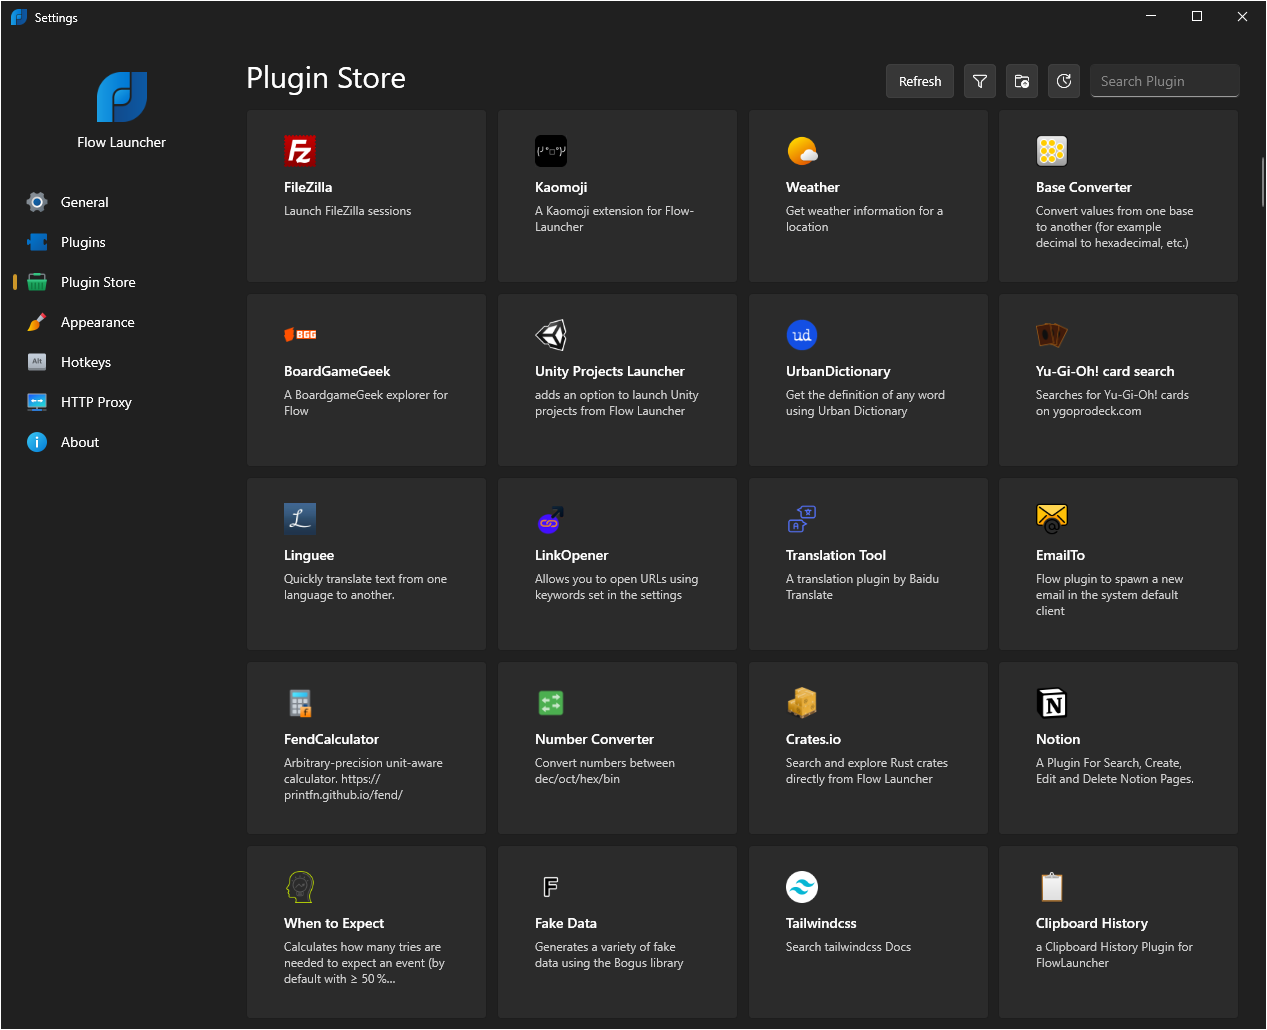Screen dimensions: 1267x1030
Task: Click the Weather plugin sun icon
Action: click(x=802, y=151)
